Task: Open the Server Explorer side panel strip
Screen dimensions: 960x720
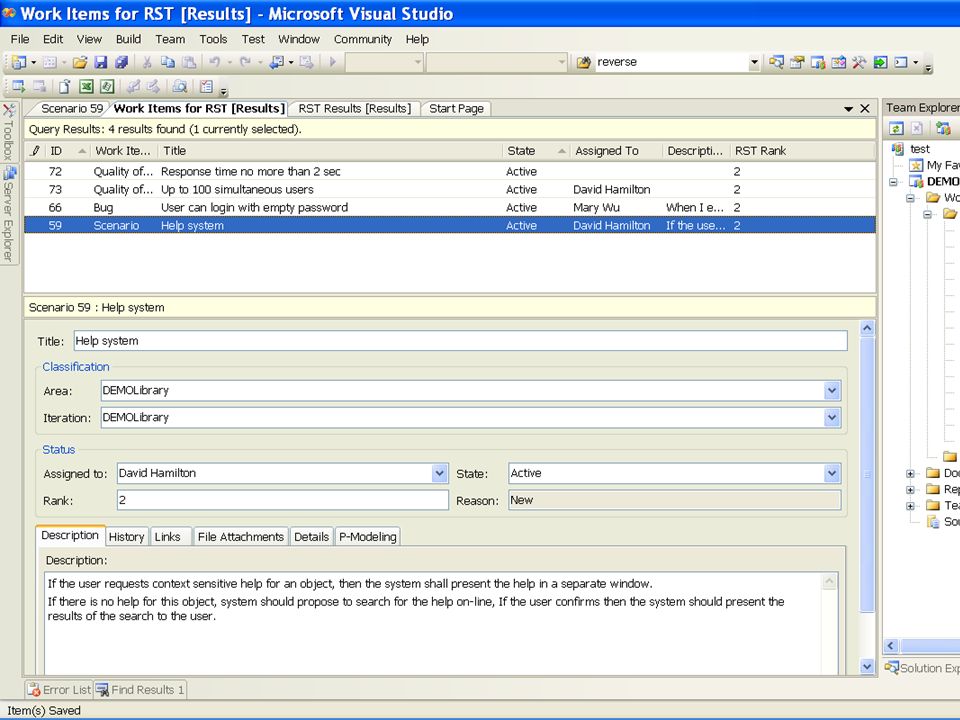Action: [9, 214]
